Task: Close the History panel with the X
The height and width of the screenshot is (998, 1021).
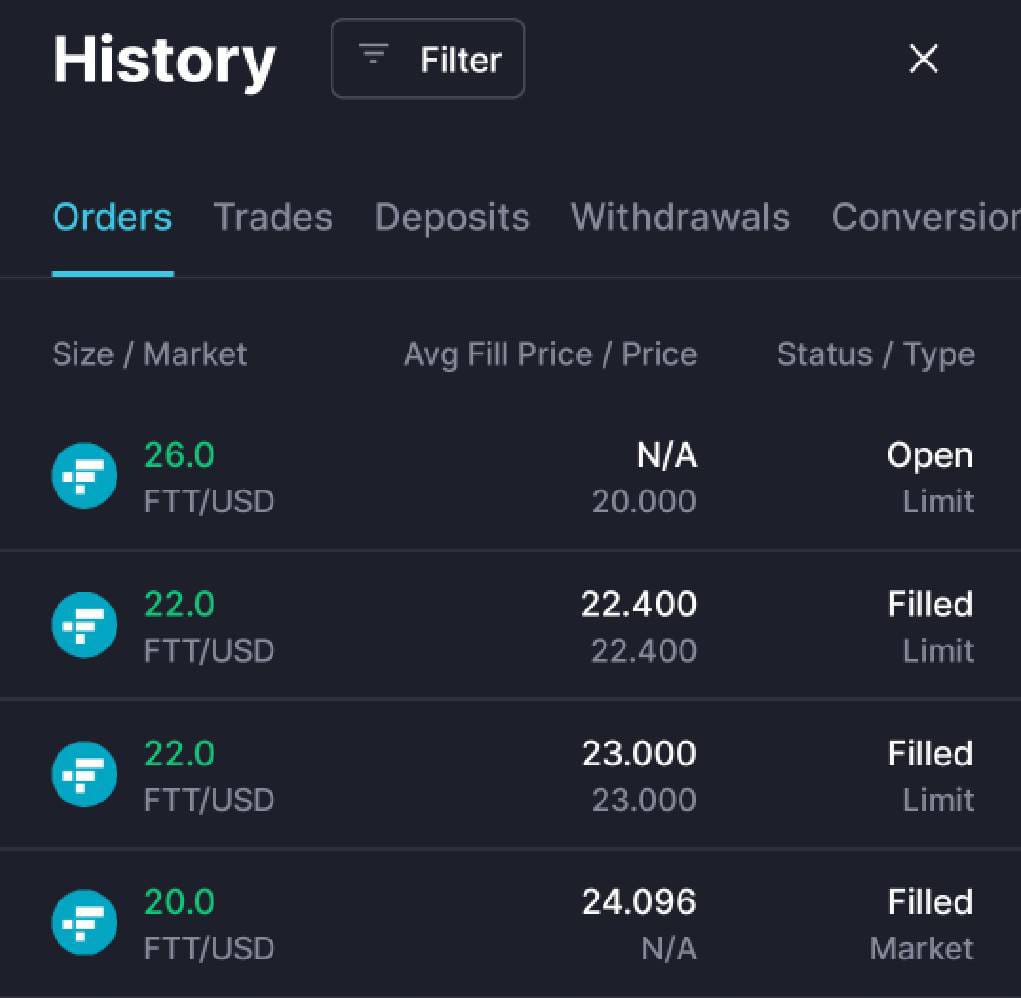Action: point(923,59)
